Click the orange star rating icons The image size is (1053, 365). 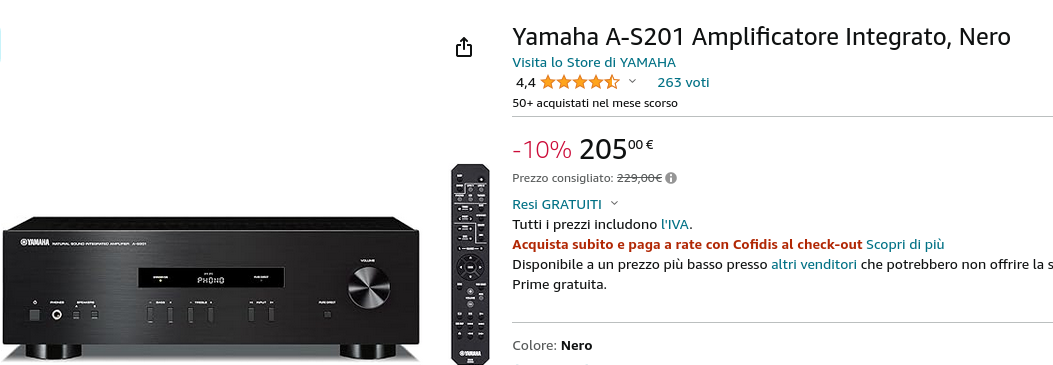point(580,83)
